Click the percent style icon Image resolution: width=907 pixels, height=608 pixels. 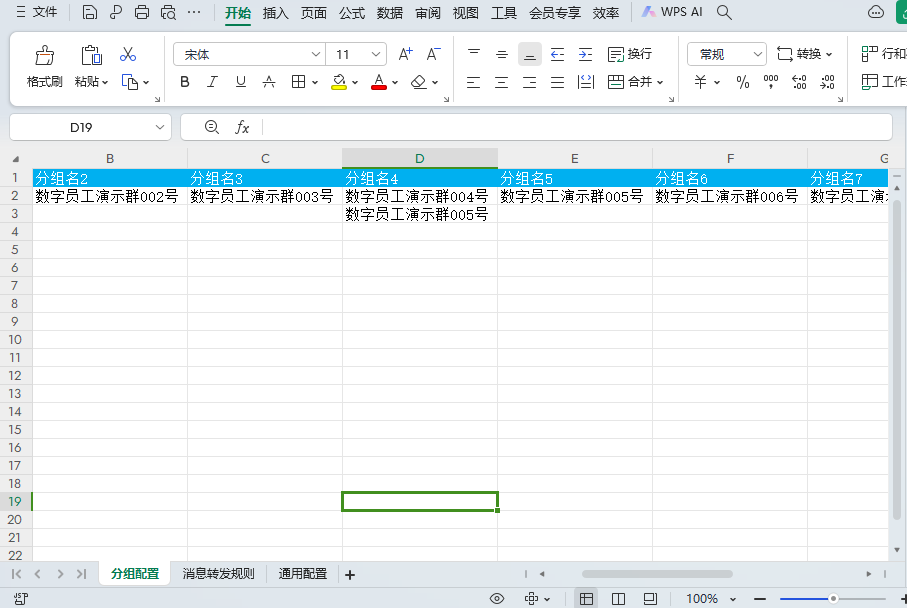743,82
